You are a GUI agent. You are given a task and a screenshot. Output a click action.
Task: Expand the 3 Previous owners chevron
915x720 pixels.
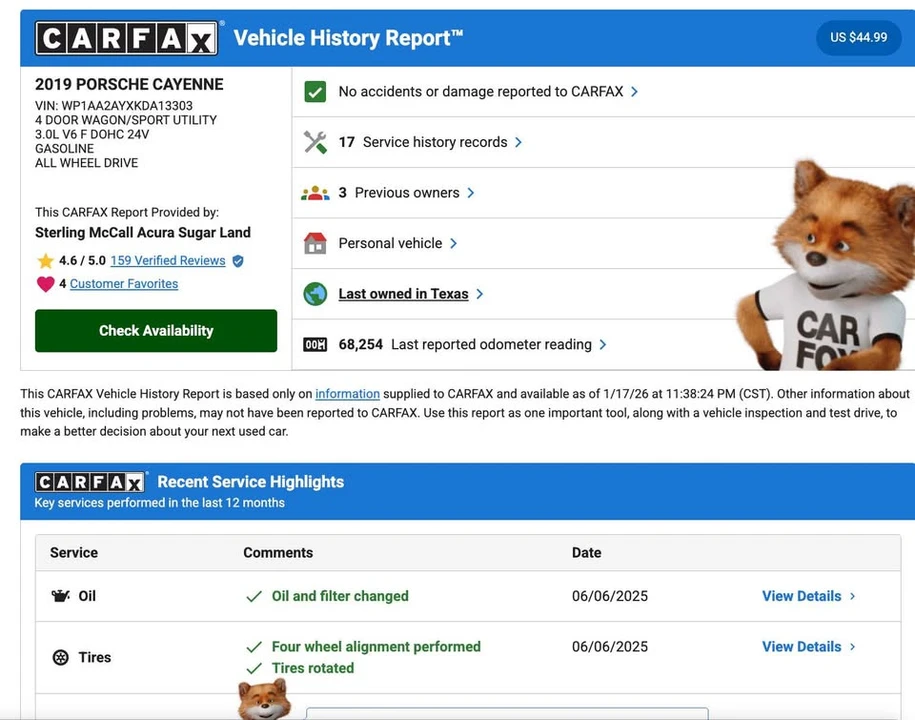click(x=471, y=193)
